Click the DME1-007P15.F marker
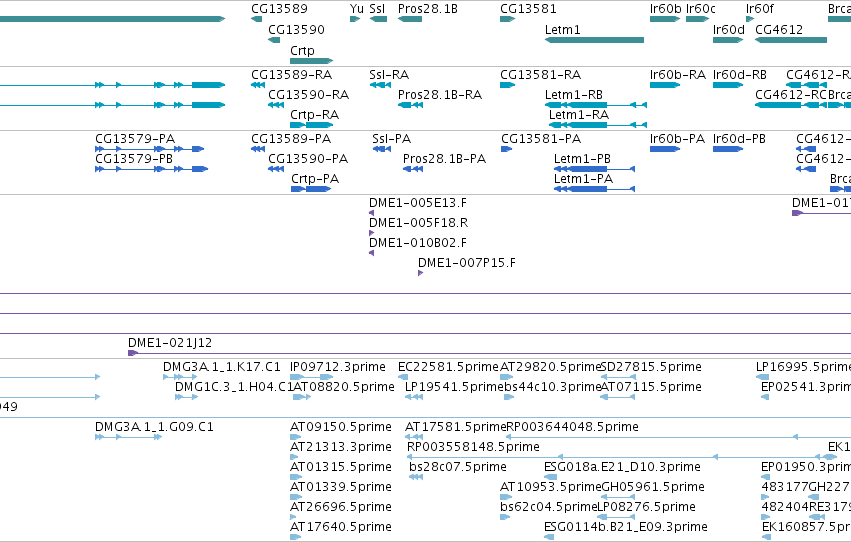The image size is (851, 542). click(x=420, y=273)
